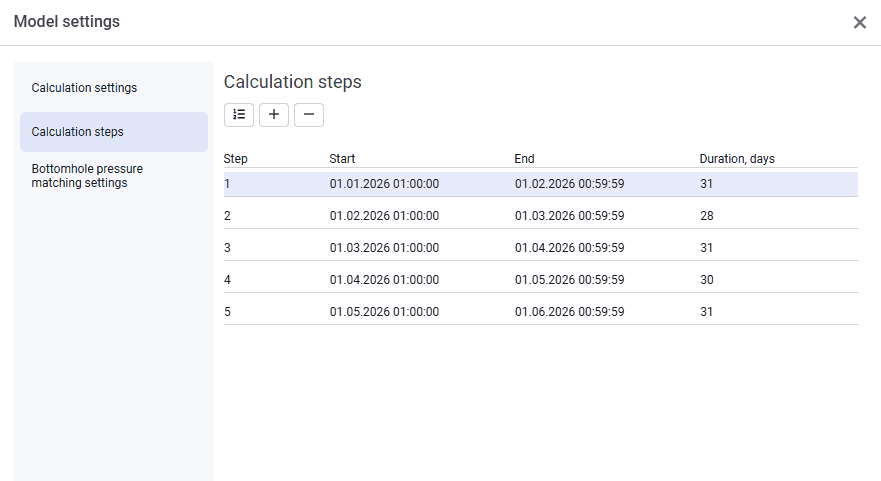
Task: Click end date 01.02.2026 00:59:59
Action: pos(570,184)
